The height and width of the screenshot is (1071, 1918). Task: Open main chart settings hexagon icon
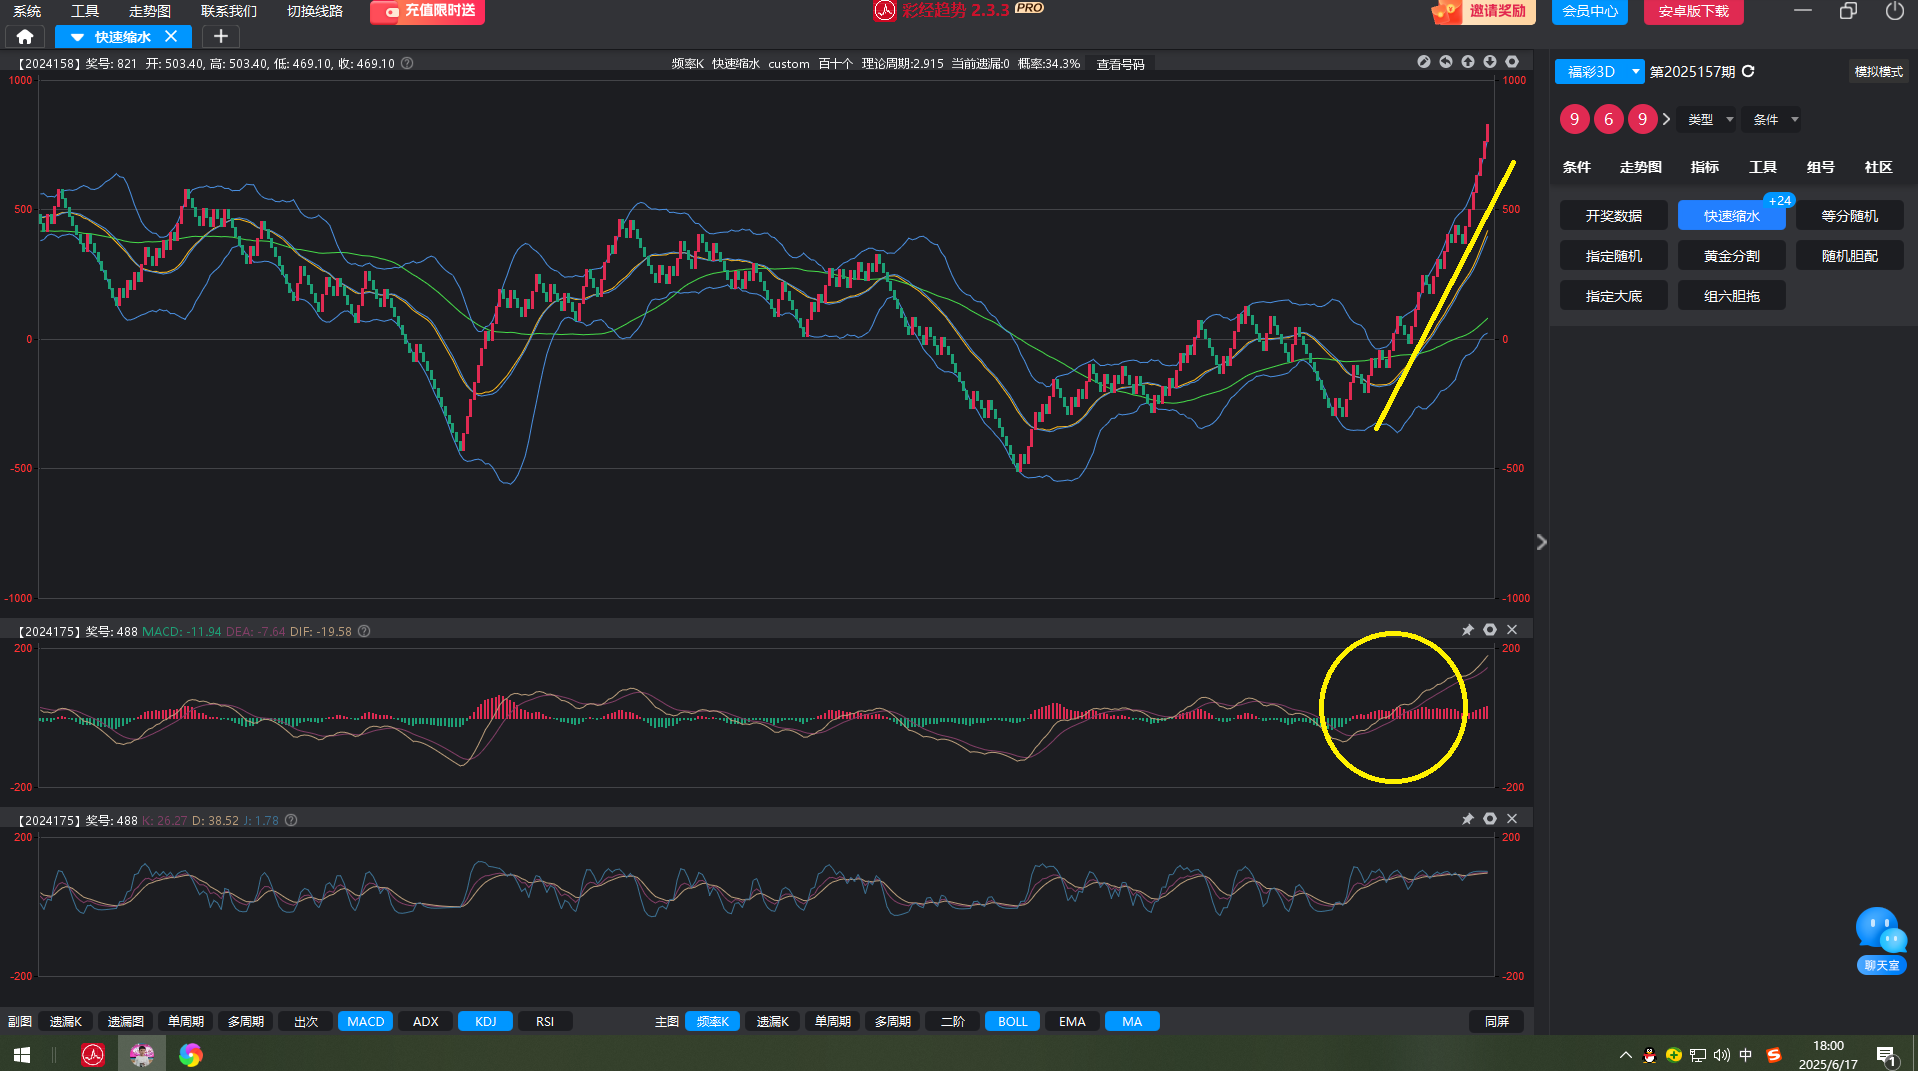pyautogui.click(x=1512, y=62)
